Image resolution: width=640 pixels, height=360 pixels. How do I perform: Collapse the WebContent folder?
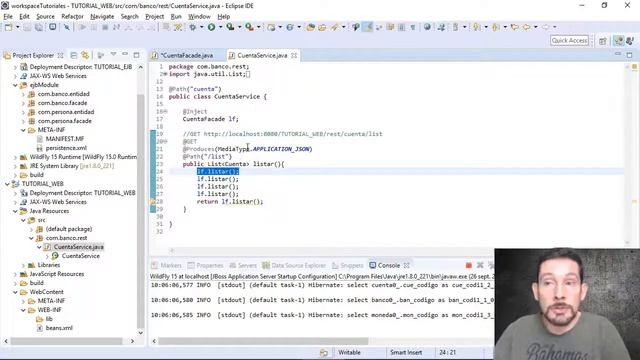coord(15,292)
